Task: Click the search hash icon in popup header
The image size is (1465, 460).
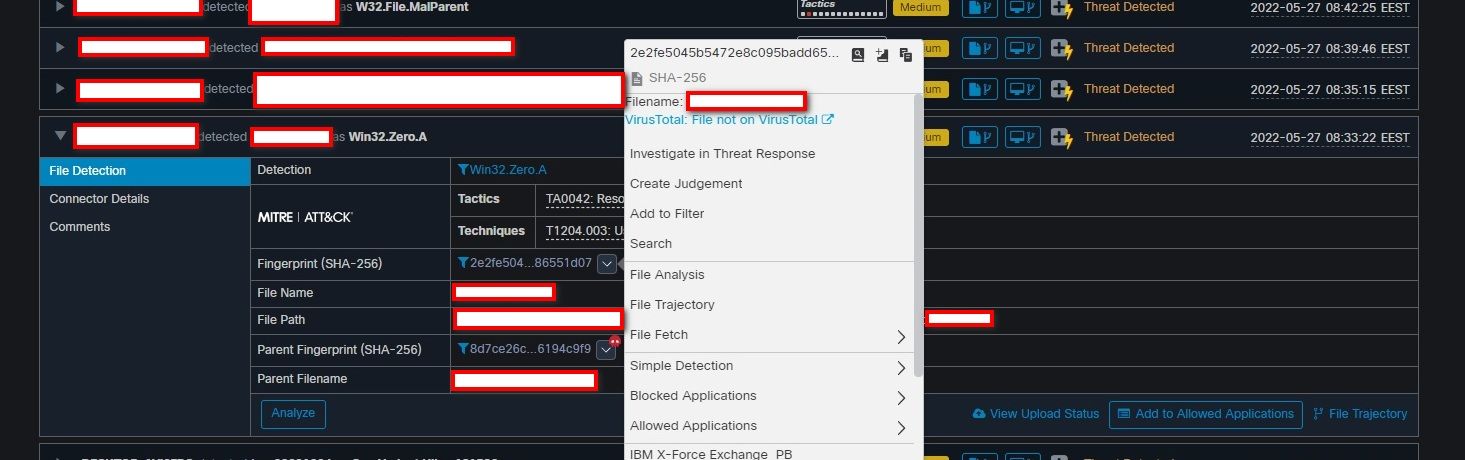Action: 857,55
